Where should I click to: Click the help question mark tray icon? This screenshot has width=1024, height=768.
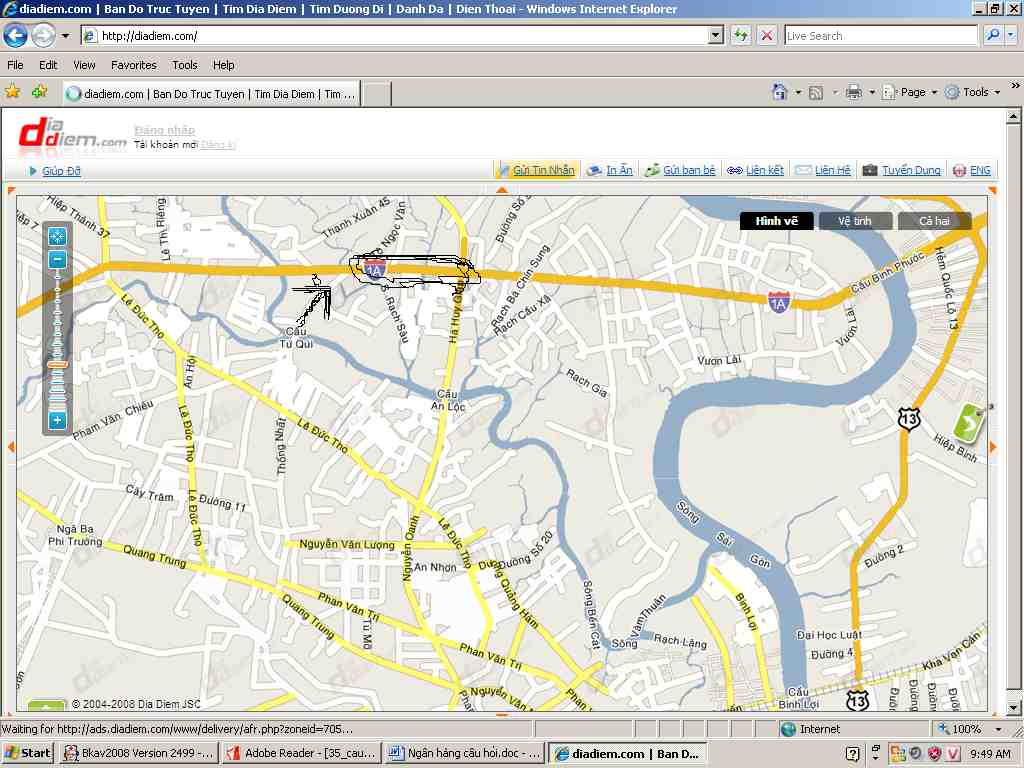(x=852, y=754)
